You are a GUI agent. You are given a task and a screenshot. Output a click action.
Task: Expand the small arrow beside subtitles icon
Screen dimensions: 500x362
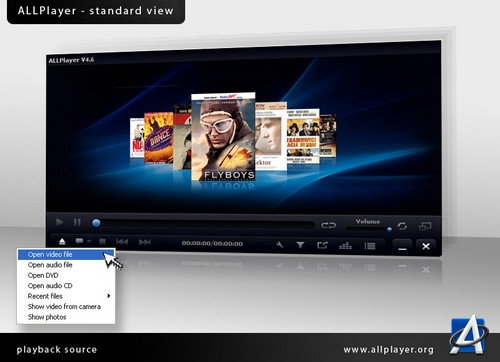click(x=89, y=242)
